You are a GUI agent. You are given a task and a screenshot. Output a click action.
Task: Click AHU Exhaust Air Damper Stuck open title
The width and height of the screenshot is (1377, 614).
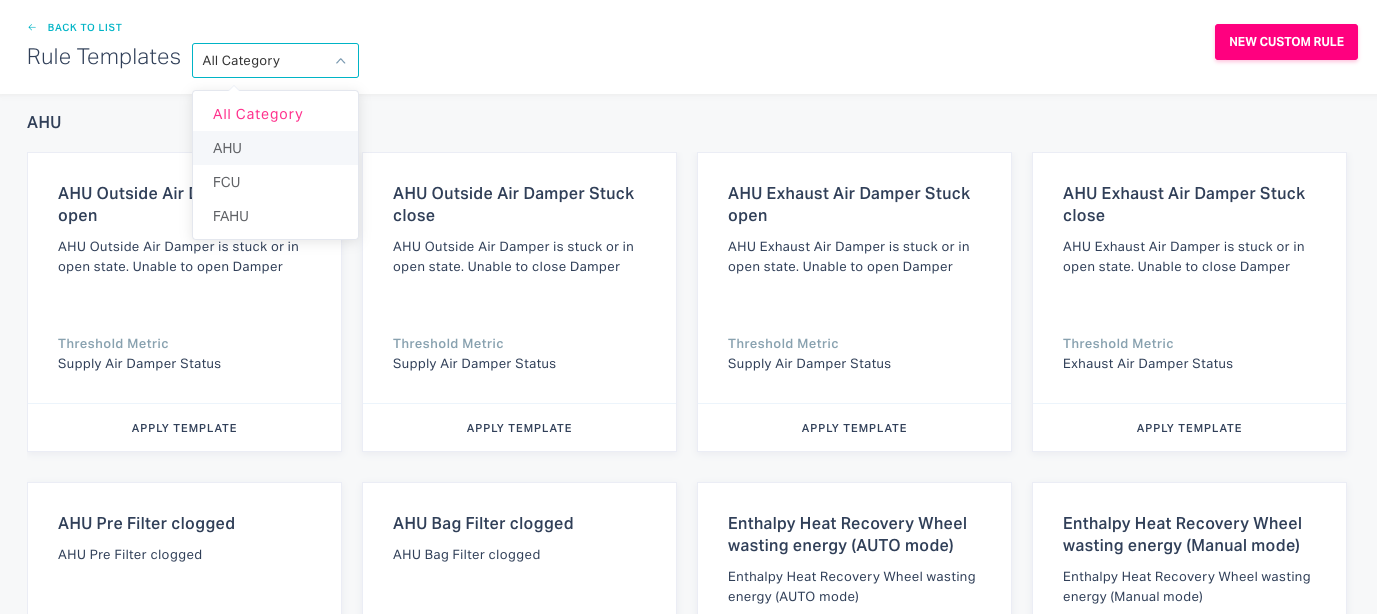(x=848, y=204)
